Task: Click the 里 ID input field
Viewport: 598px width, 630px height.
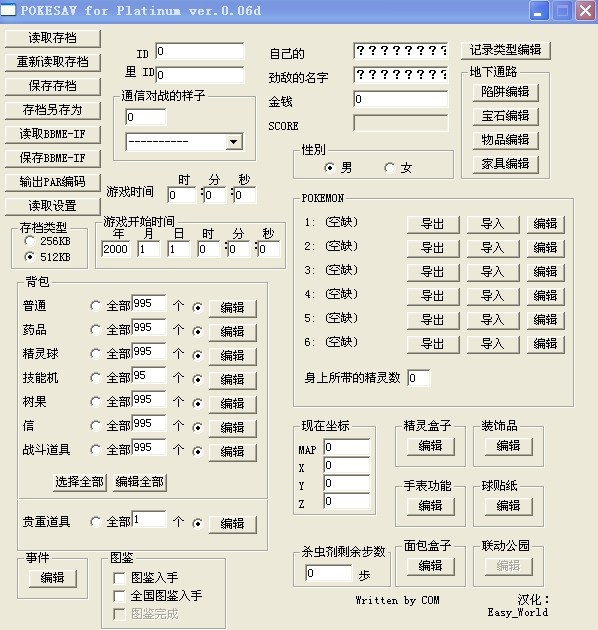Action: tap(200, 75)
